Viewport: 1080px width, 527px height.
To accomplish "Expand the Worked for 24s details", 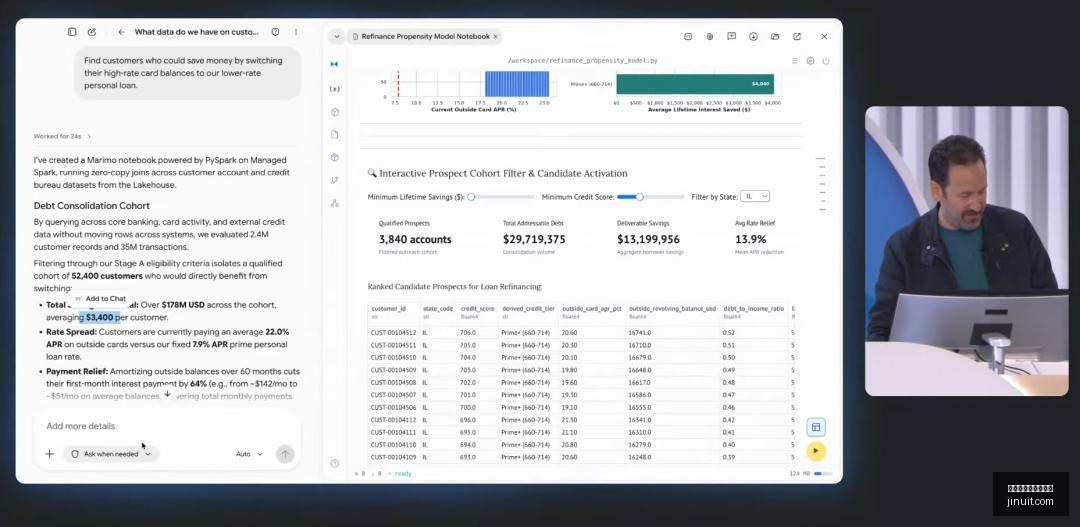I will coord(62,136).
